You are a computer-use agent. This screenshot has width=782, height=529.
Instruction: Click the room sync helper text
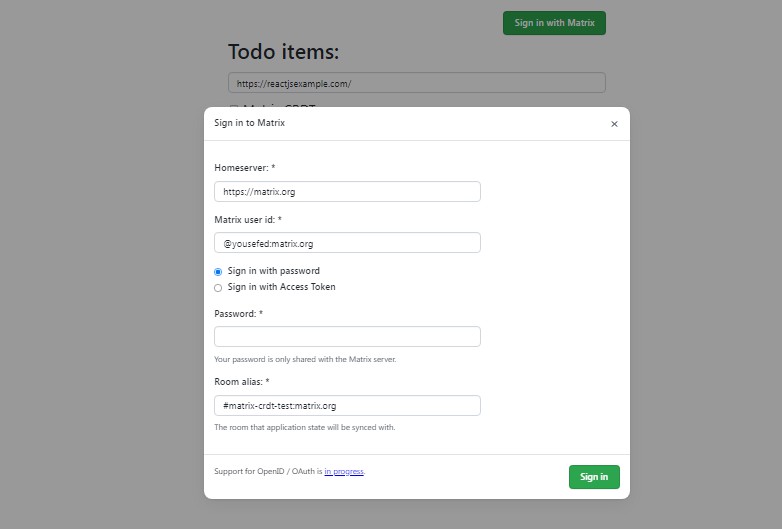tap(304, 427)
